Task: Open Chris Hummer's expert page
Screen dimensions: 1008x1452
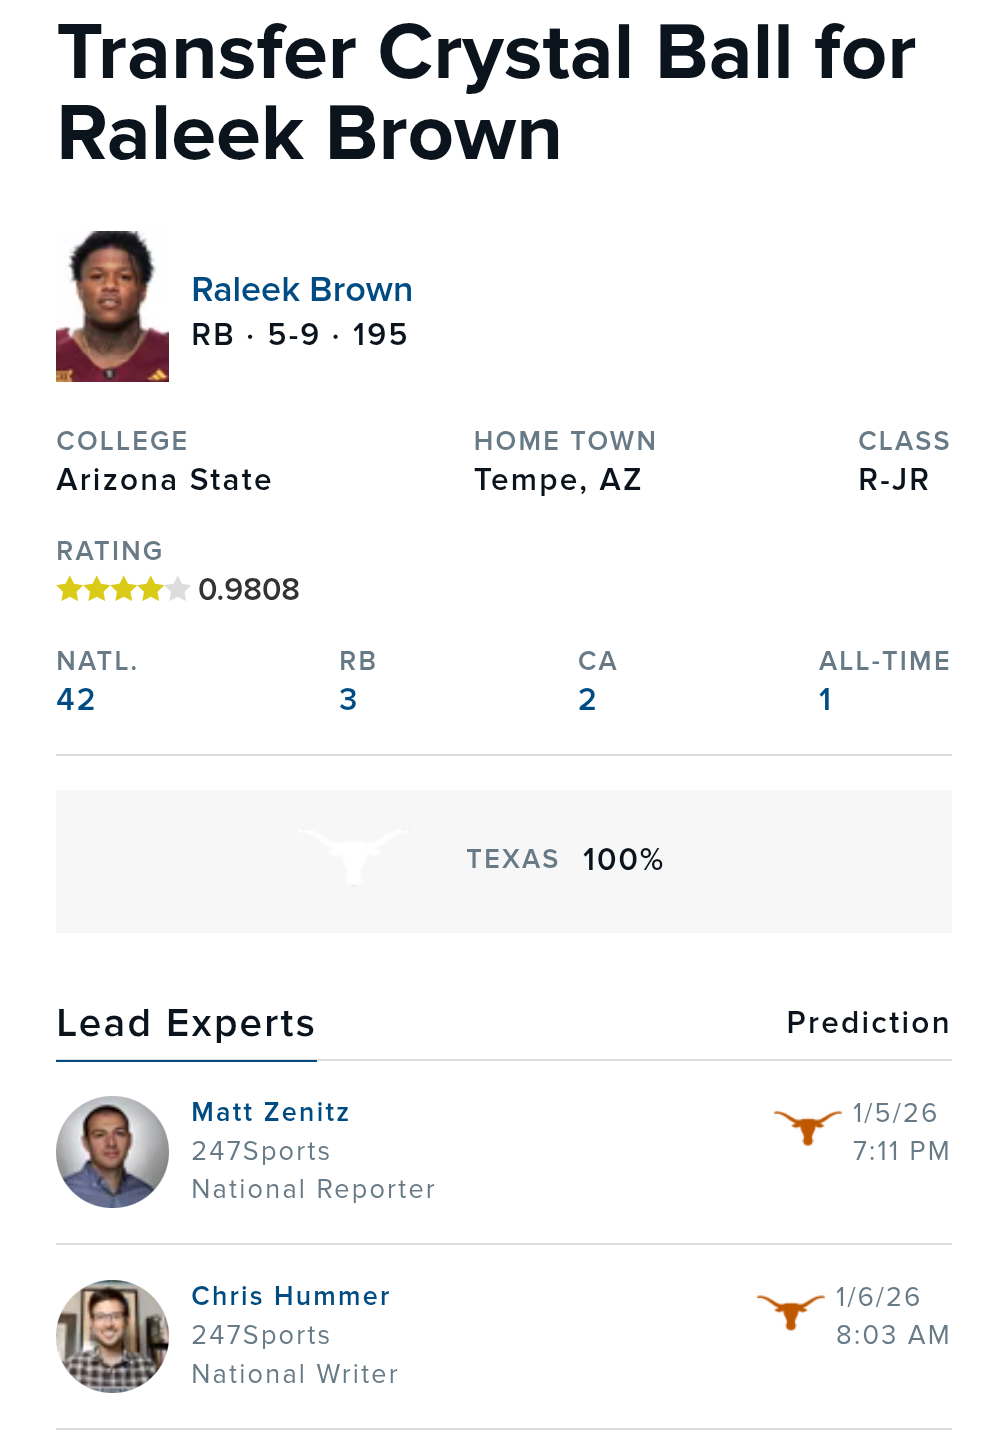Action: tap(290, 1296)
